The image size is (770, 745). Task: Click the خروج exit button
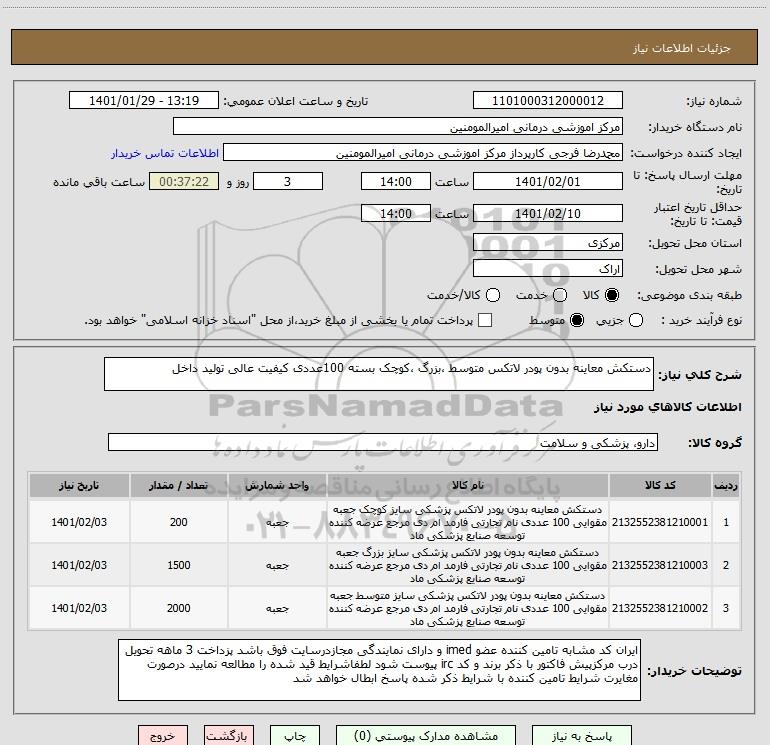163,736
